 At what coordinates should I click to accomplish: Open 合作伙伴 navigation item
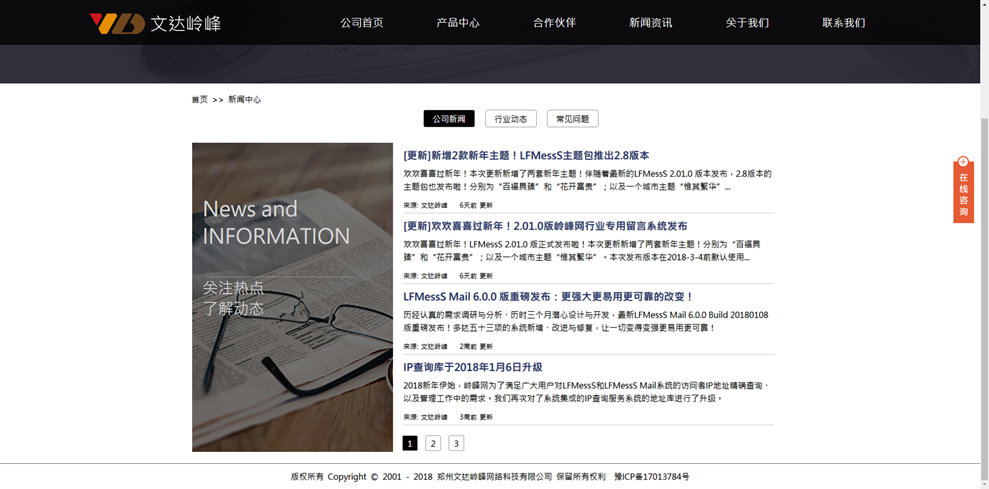pos(554,23)
